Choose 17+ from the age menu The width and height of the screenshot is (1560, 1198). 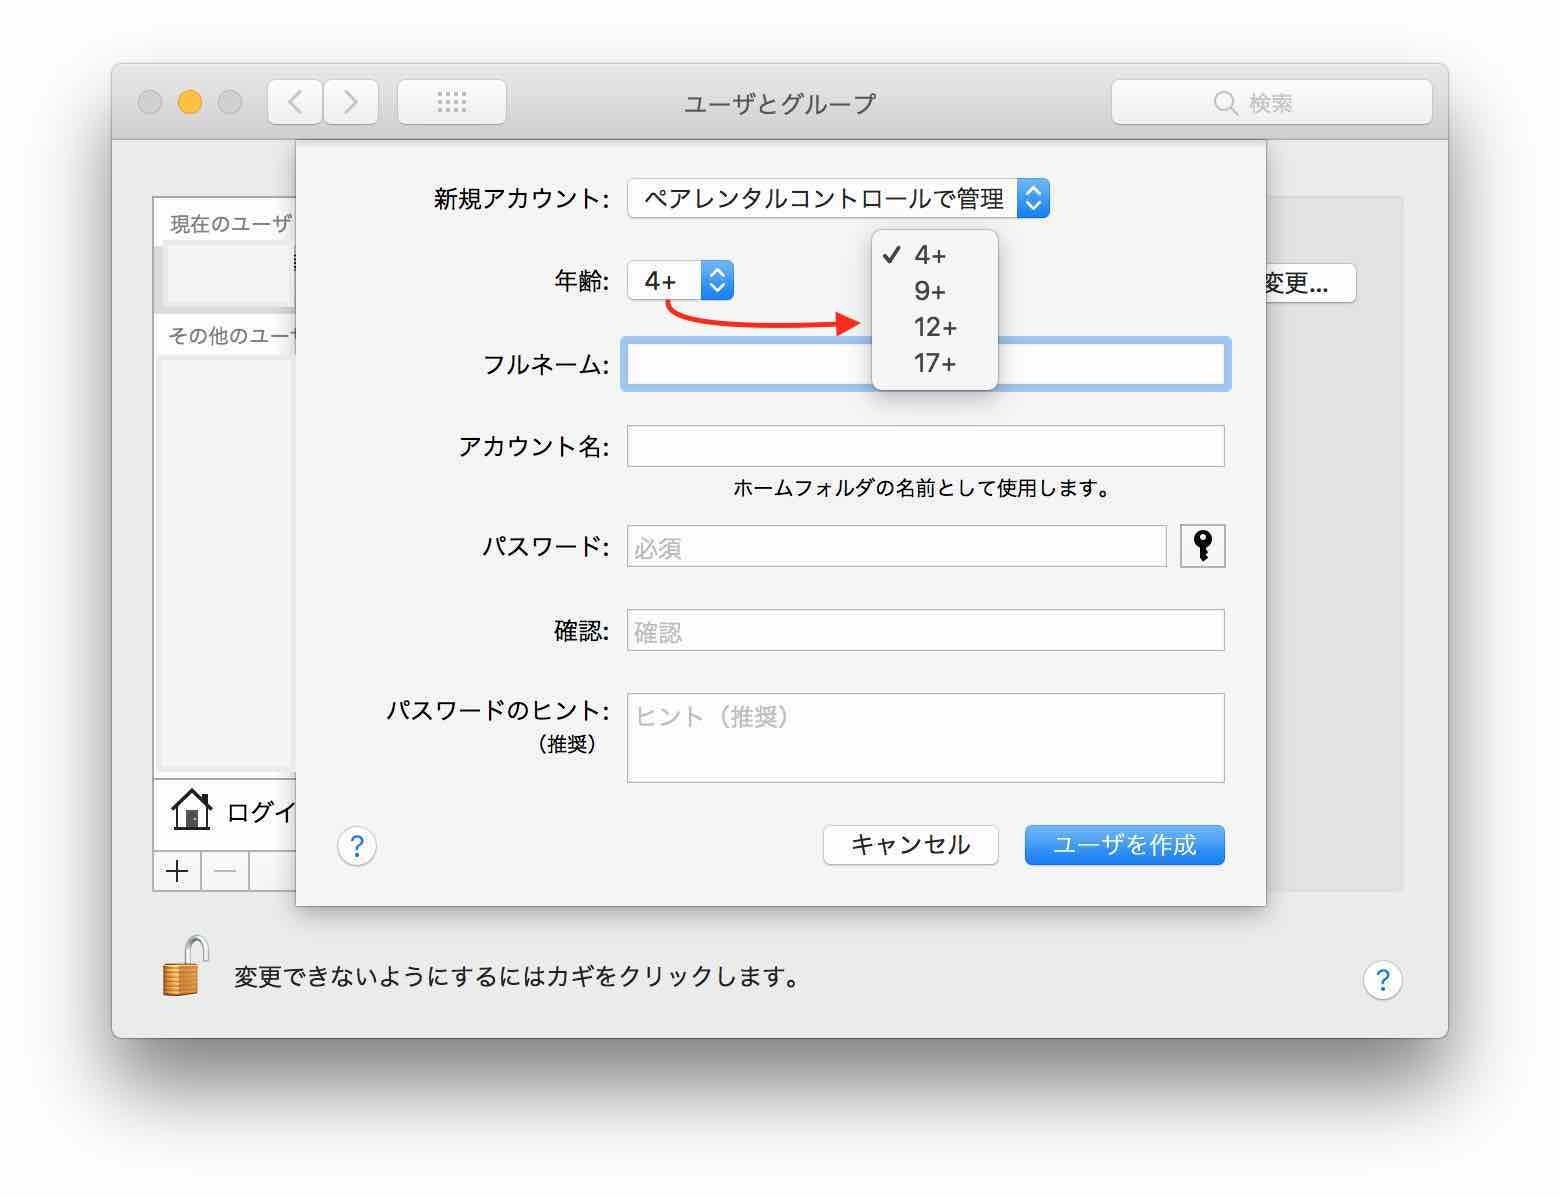(934, 363)
